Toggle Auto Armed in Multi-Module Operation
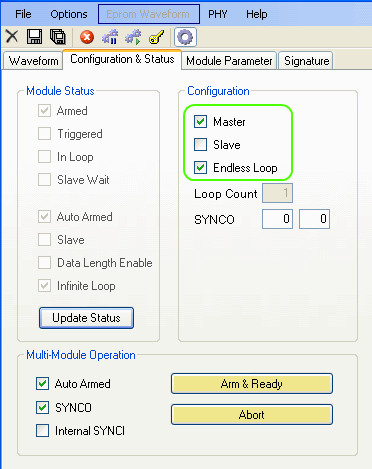Image resolution: width=372 pixels, height=469 pixels. point(42,384)
